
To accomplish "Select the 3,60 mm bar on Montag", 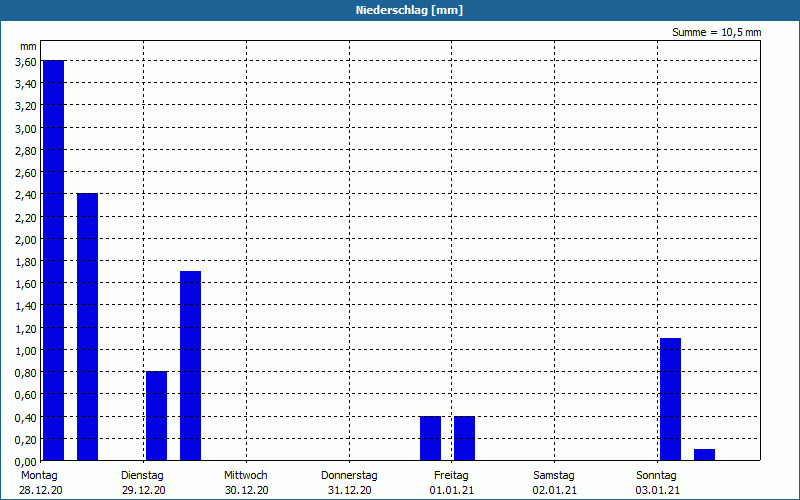I will click(x=54, y=260).
